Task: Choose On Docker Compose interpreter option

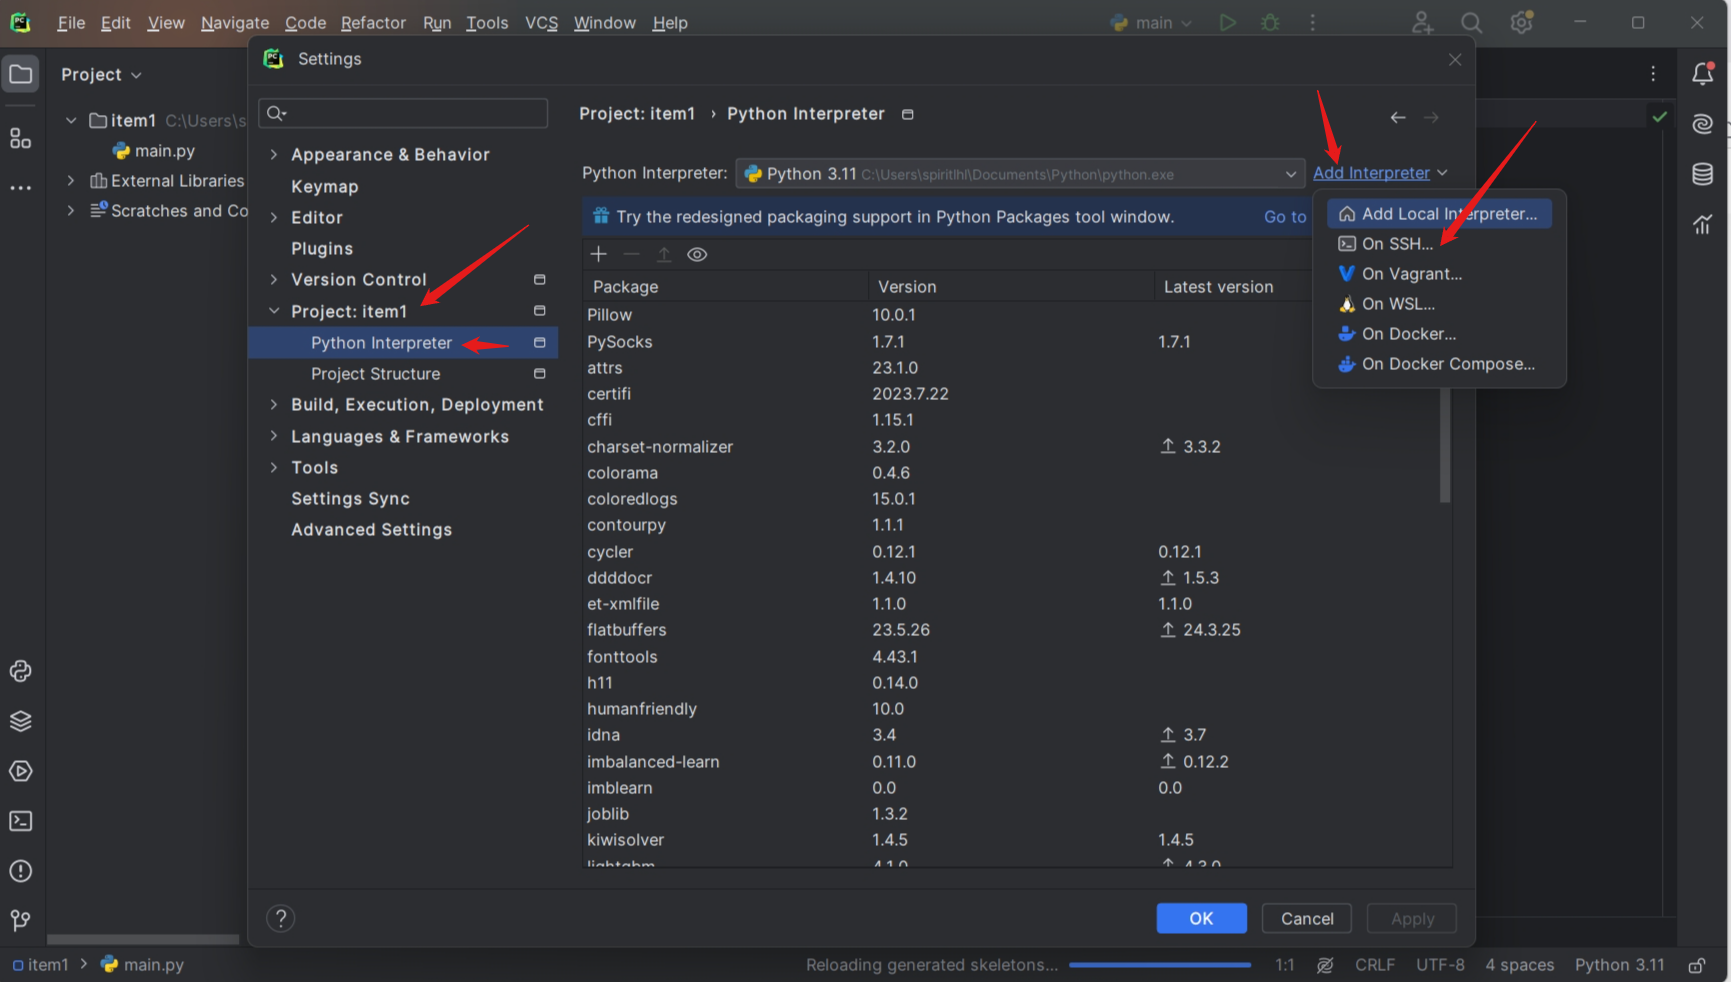Action: click(1439, 364)
